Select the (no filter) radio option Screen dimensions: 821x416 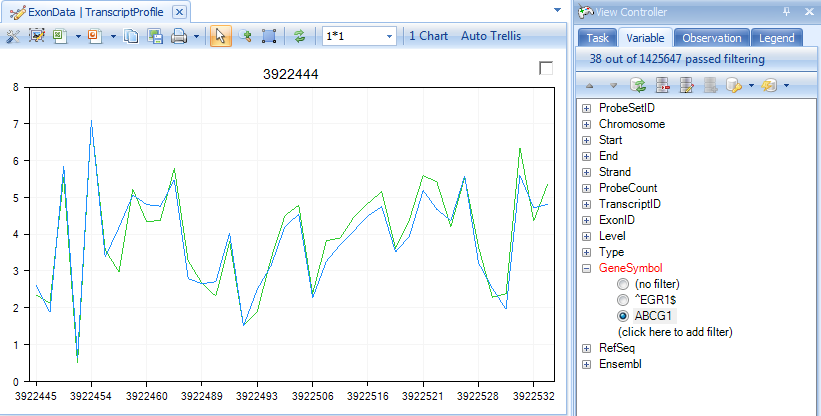tap(623, 284)
